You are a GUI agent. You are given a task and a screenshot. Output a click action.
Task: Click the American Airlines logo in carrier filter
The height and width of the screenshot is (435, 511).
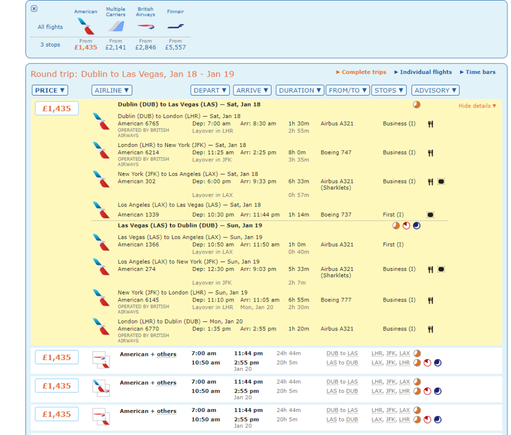click(x=86, y=26)
